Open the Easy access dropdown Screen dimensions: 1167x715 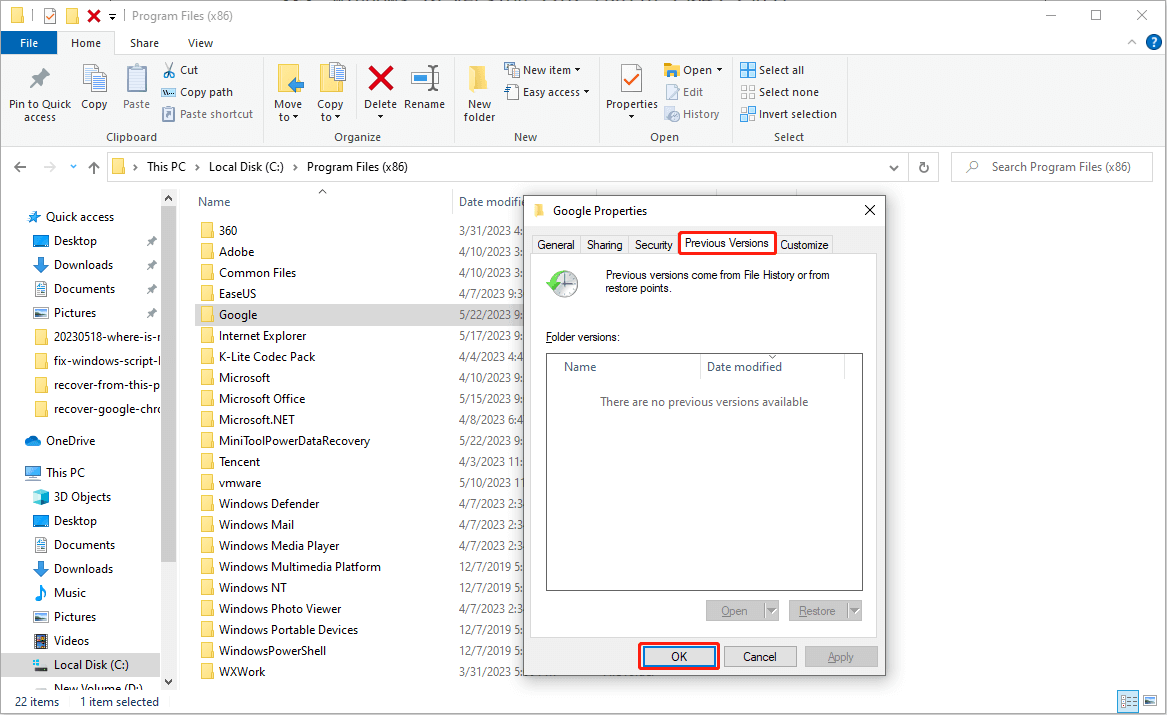click(547, 92)
